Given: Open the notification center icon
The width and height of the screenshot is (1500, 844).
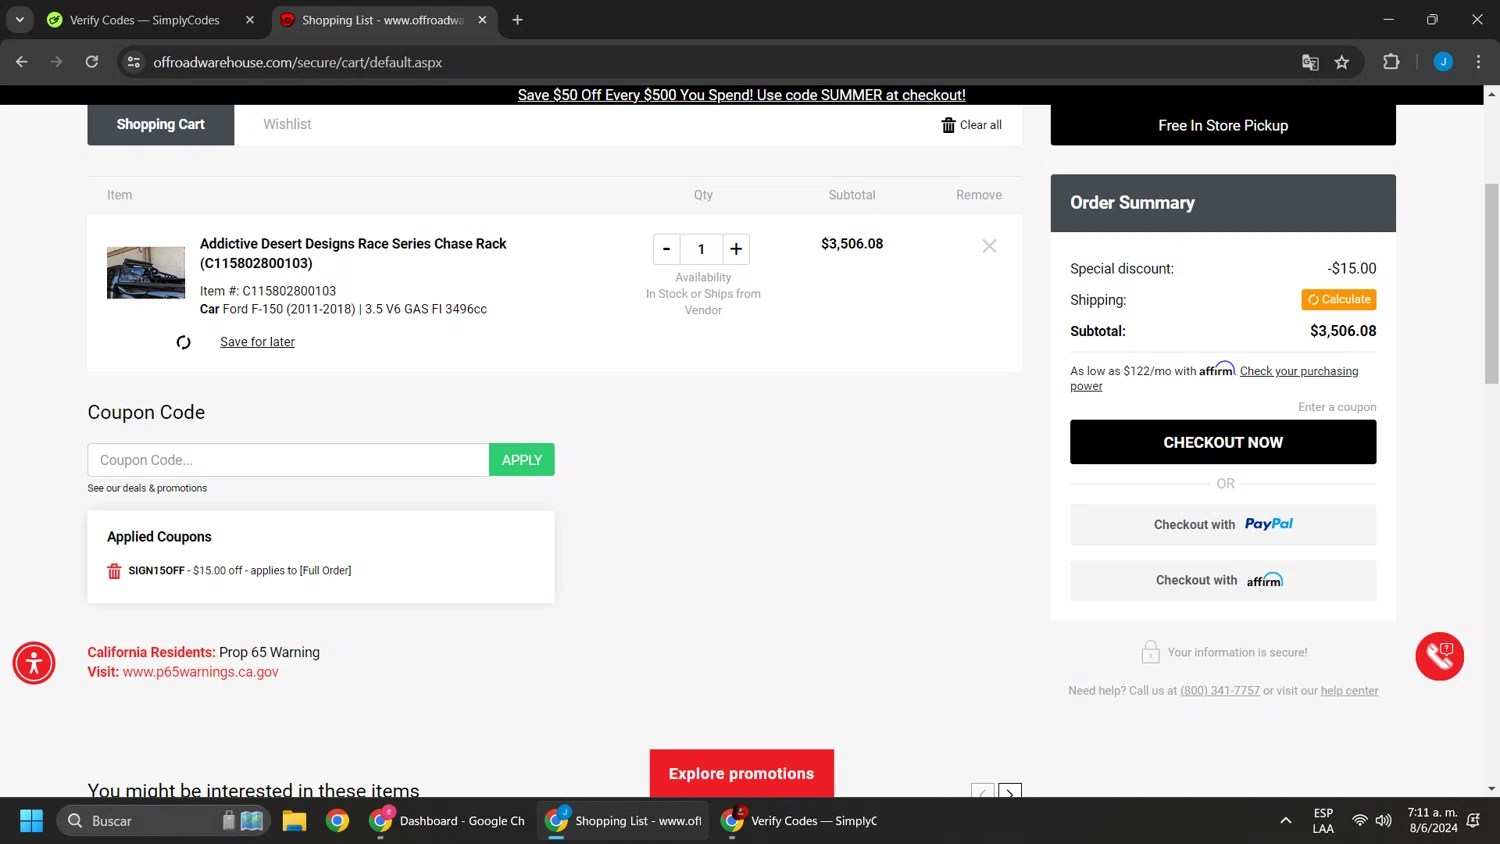Looking at the screenshot, I should tap(1473, 821).
